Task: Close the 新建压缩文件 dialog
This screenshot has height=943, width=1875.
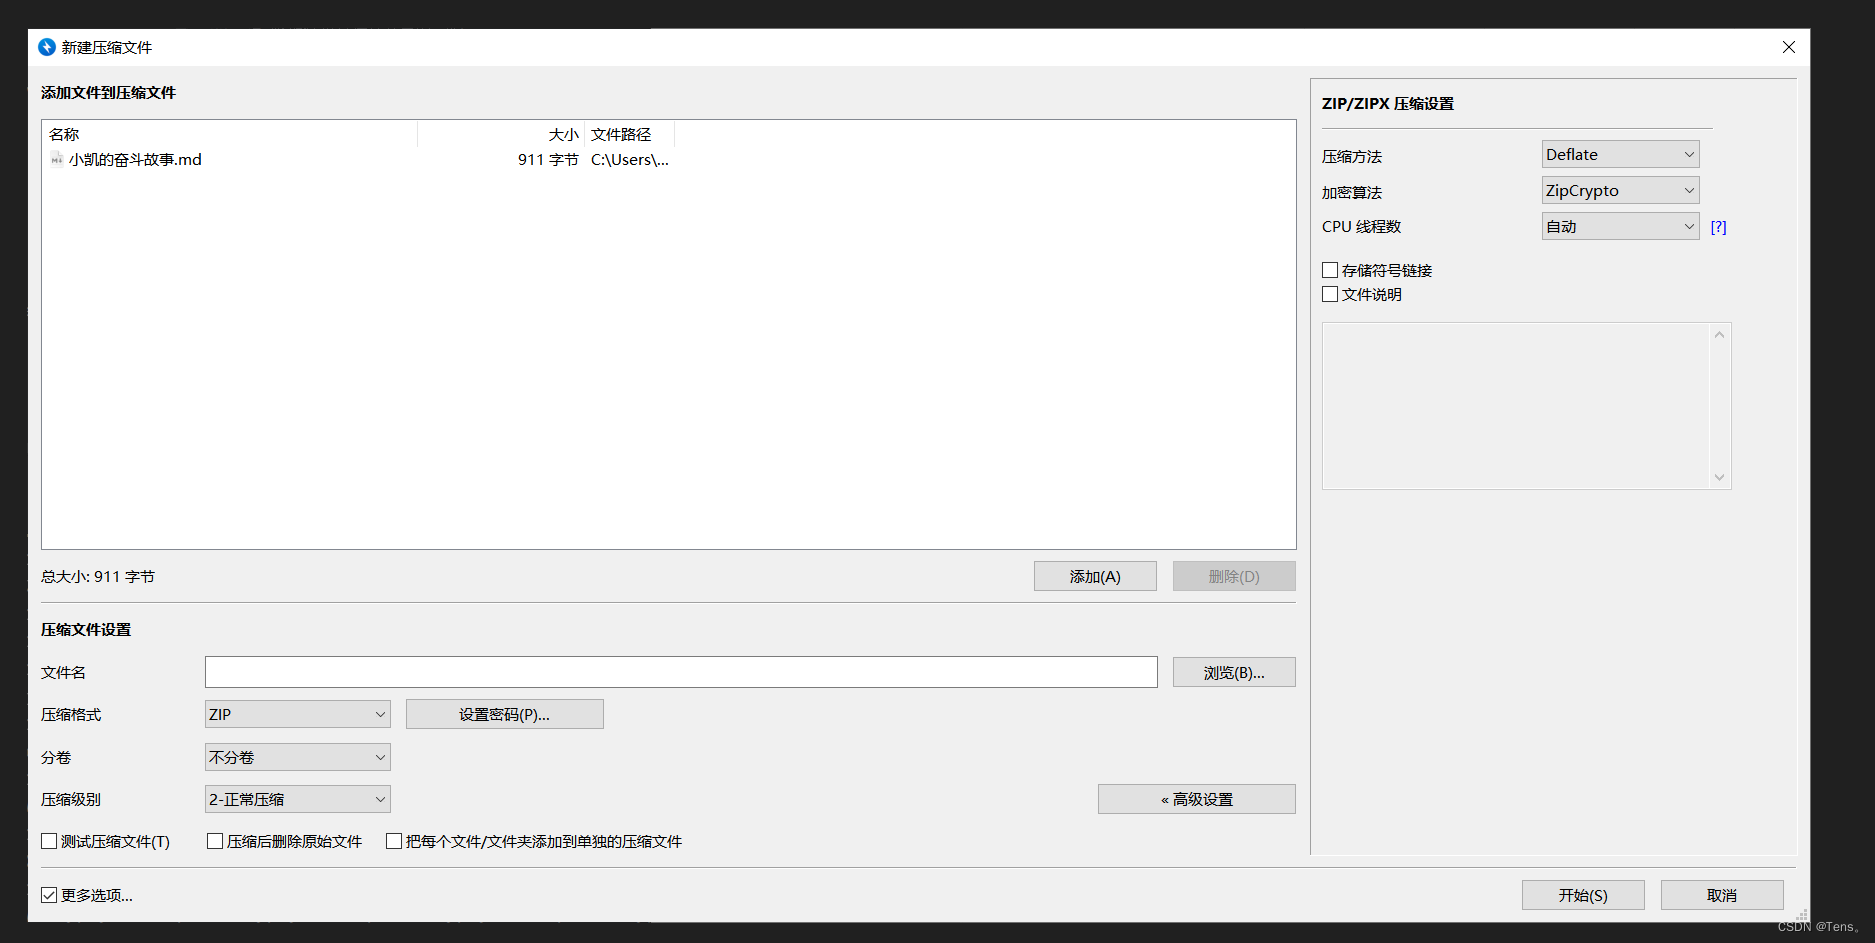Action: (x=1789, y=47)
